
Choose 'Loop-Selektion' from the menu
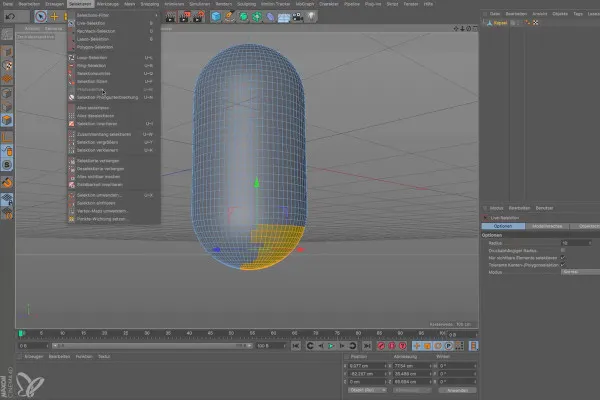(x=93, y=58)
